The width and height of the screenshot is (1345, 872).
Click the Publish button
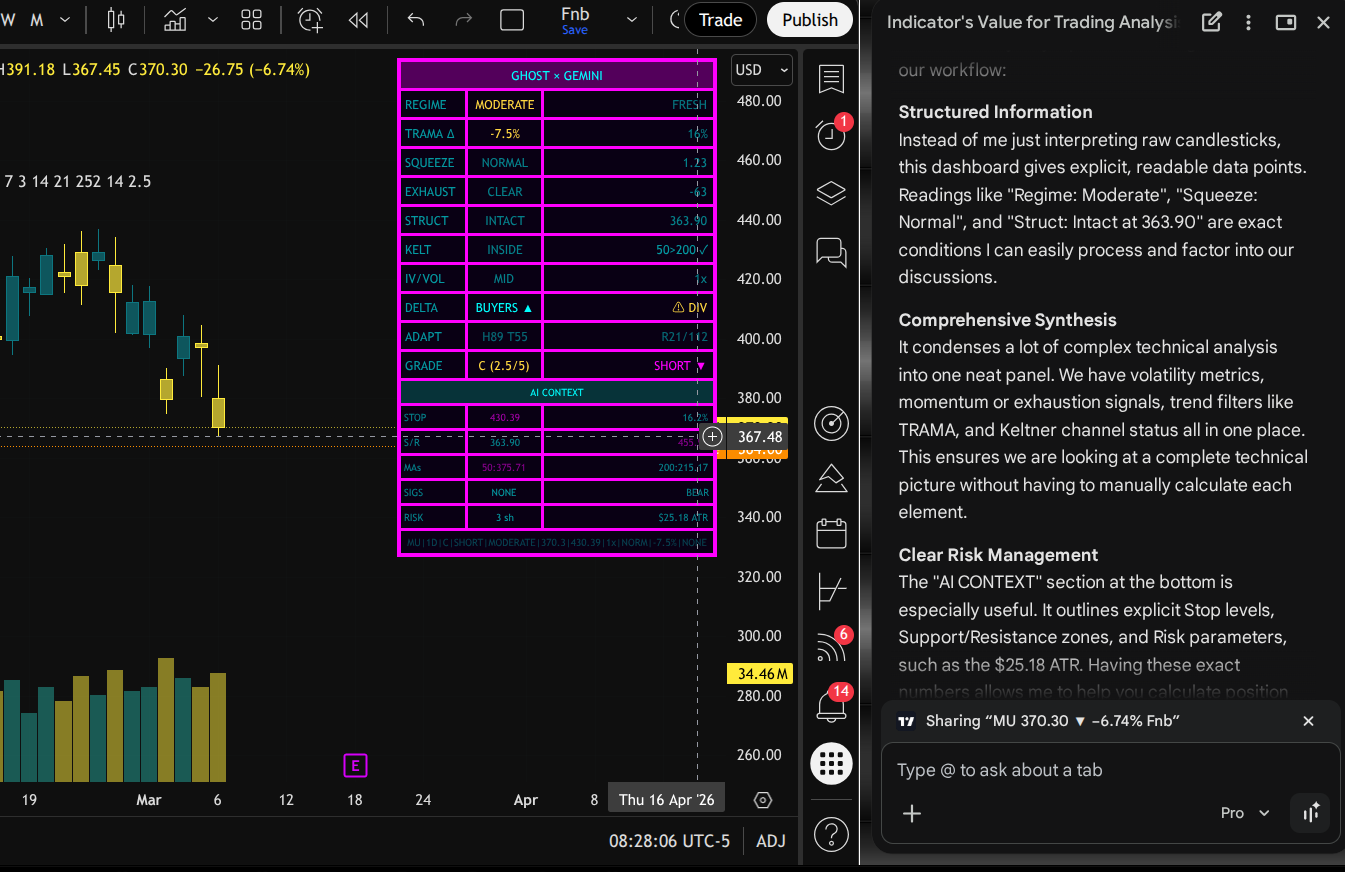click(x=810, y=20)
